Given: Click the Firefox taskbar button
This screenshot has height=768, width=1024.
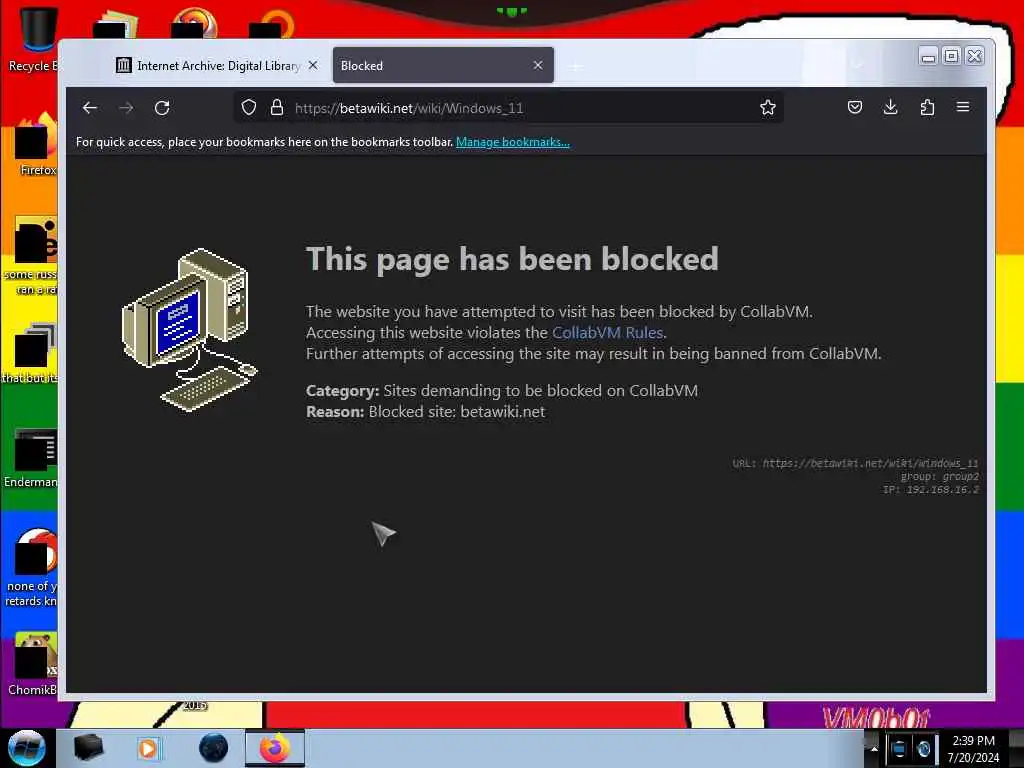Looking at the screenshot, I should [274, 748].
